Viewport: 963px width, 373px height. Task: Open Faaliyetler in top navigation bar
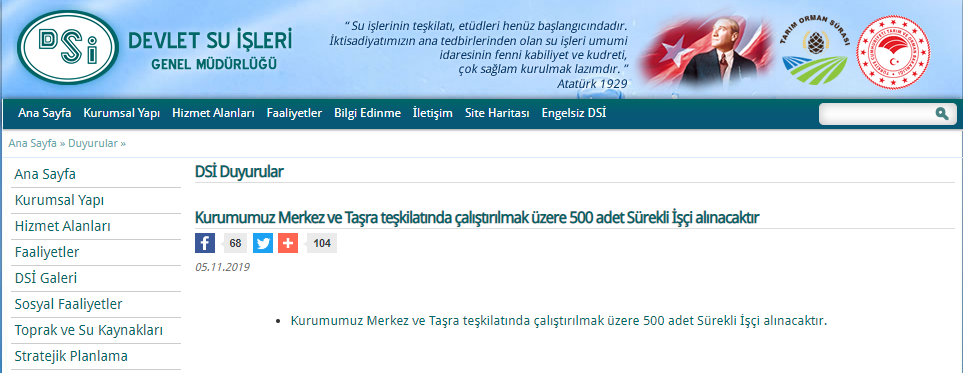pos(294,113)
